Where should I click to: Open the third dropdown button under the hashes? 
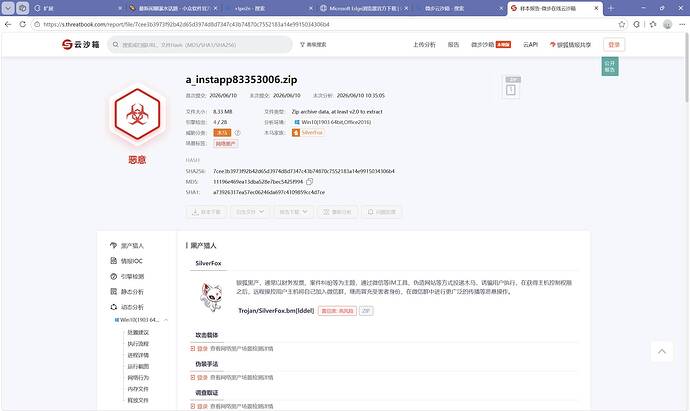(x=294, y=212)
